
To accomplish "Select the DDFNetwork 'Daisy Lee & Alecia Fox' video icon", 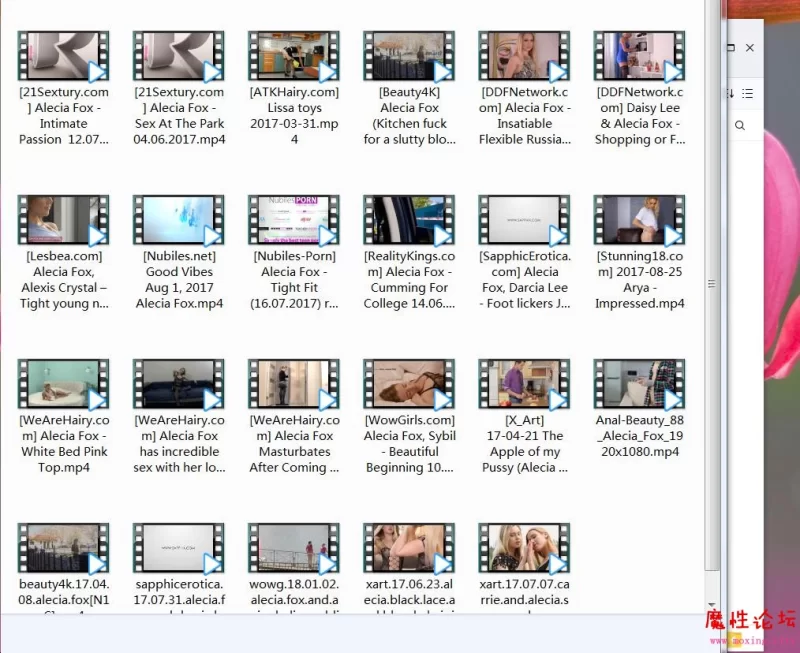I will click(640, 56).
